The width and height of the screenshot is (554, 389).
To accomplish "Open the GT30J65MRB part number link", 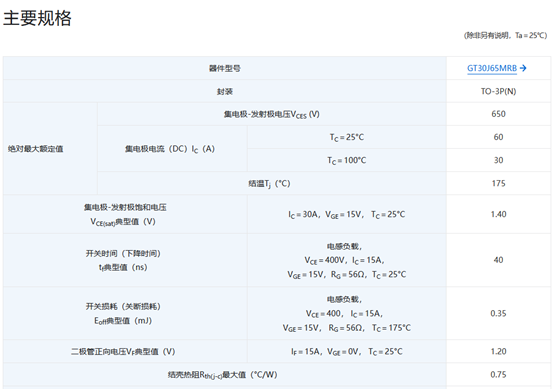I will click(x=492, y=68).
